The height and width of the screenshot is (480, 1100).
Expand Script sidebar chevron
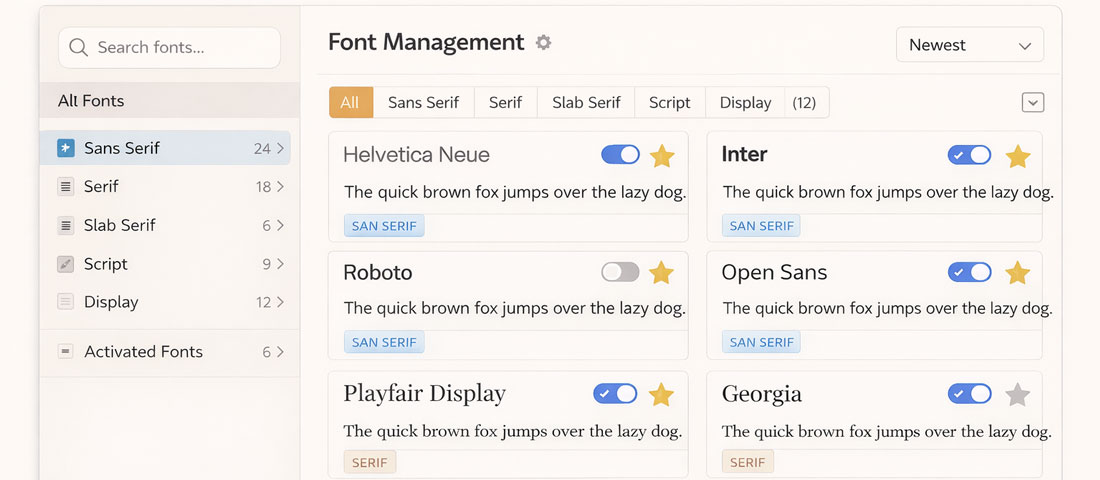[281, 264]
